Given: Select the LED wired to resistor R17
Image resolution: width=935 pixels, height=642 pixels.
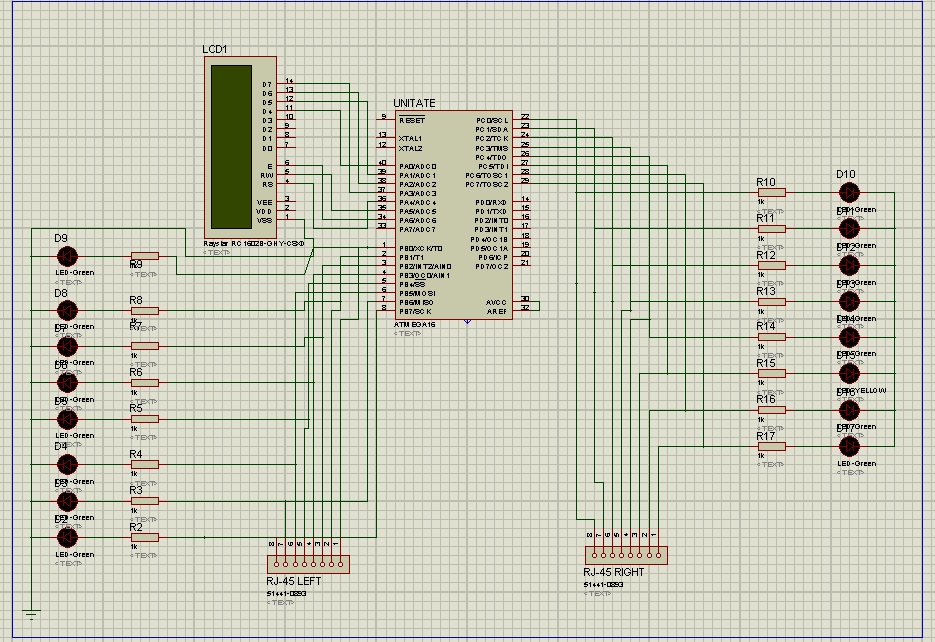Looking at the screenshot, I should coord(849,446).
